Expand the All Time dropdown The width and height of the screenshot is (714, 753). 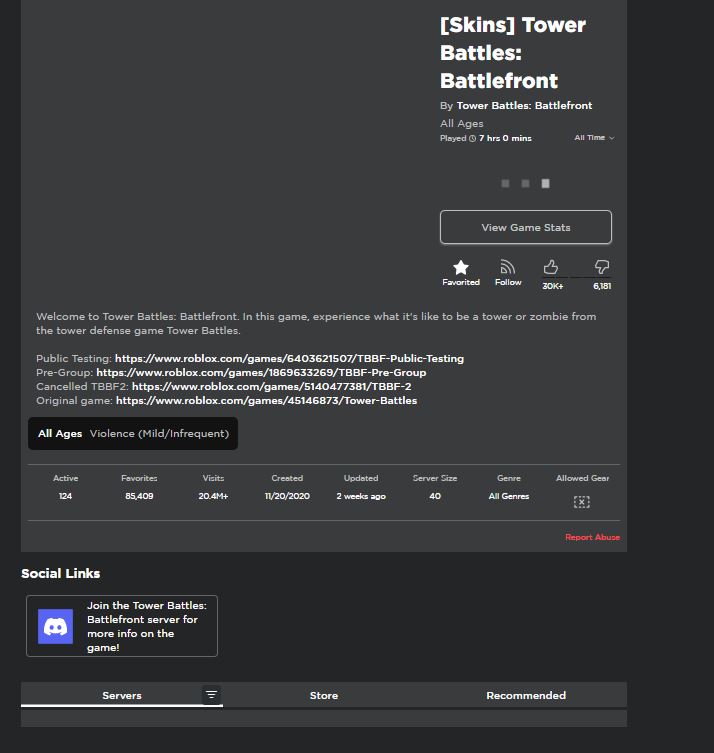(594, 138)
